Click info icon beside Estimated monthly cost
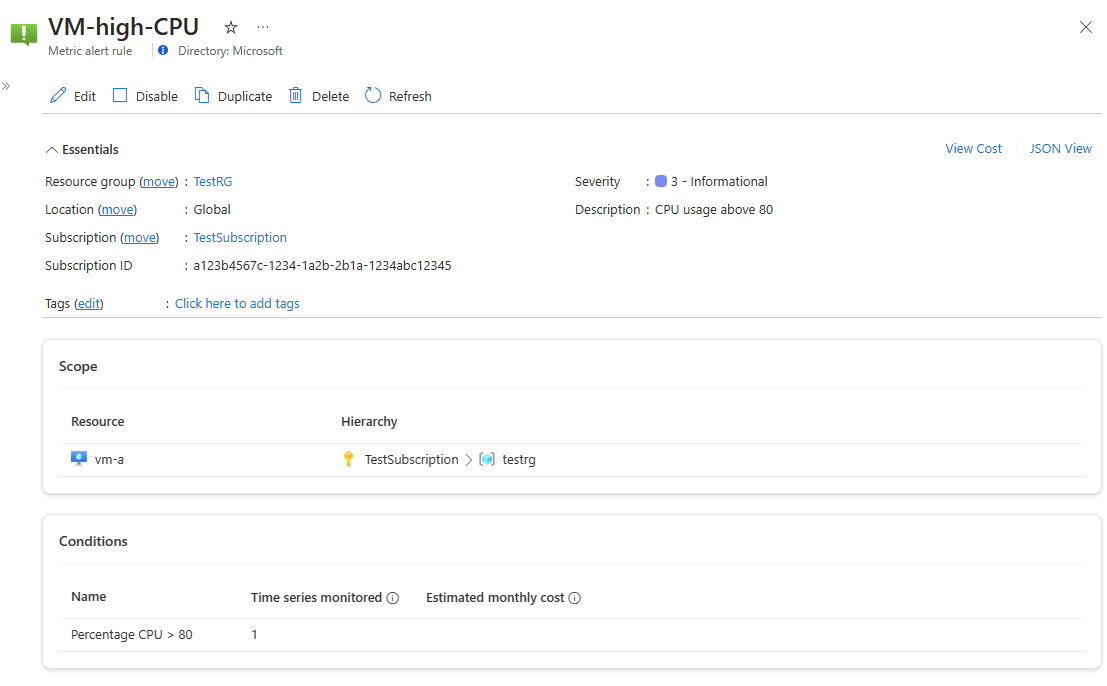Screen dimensions: 1107x686 [575, 598]
